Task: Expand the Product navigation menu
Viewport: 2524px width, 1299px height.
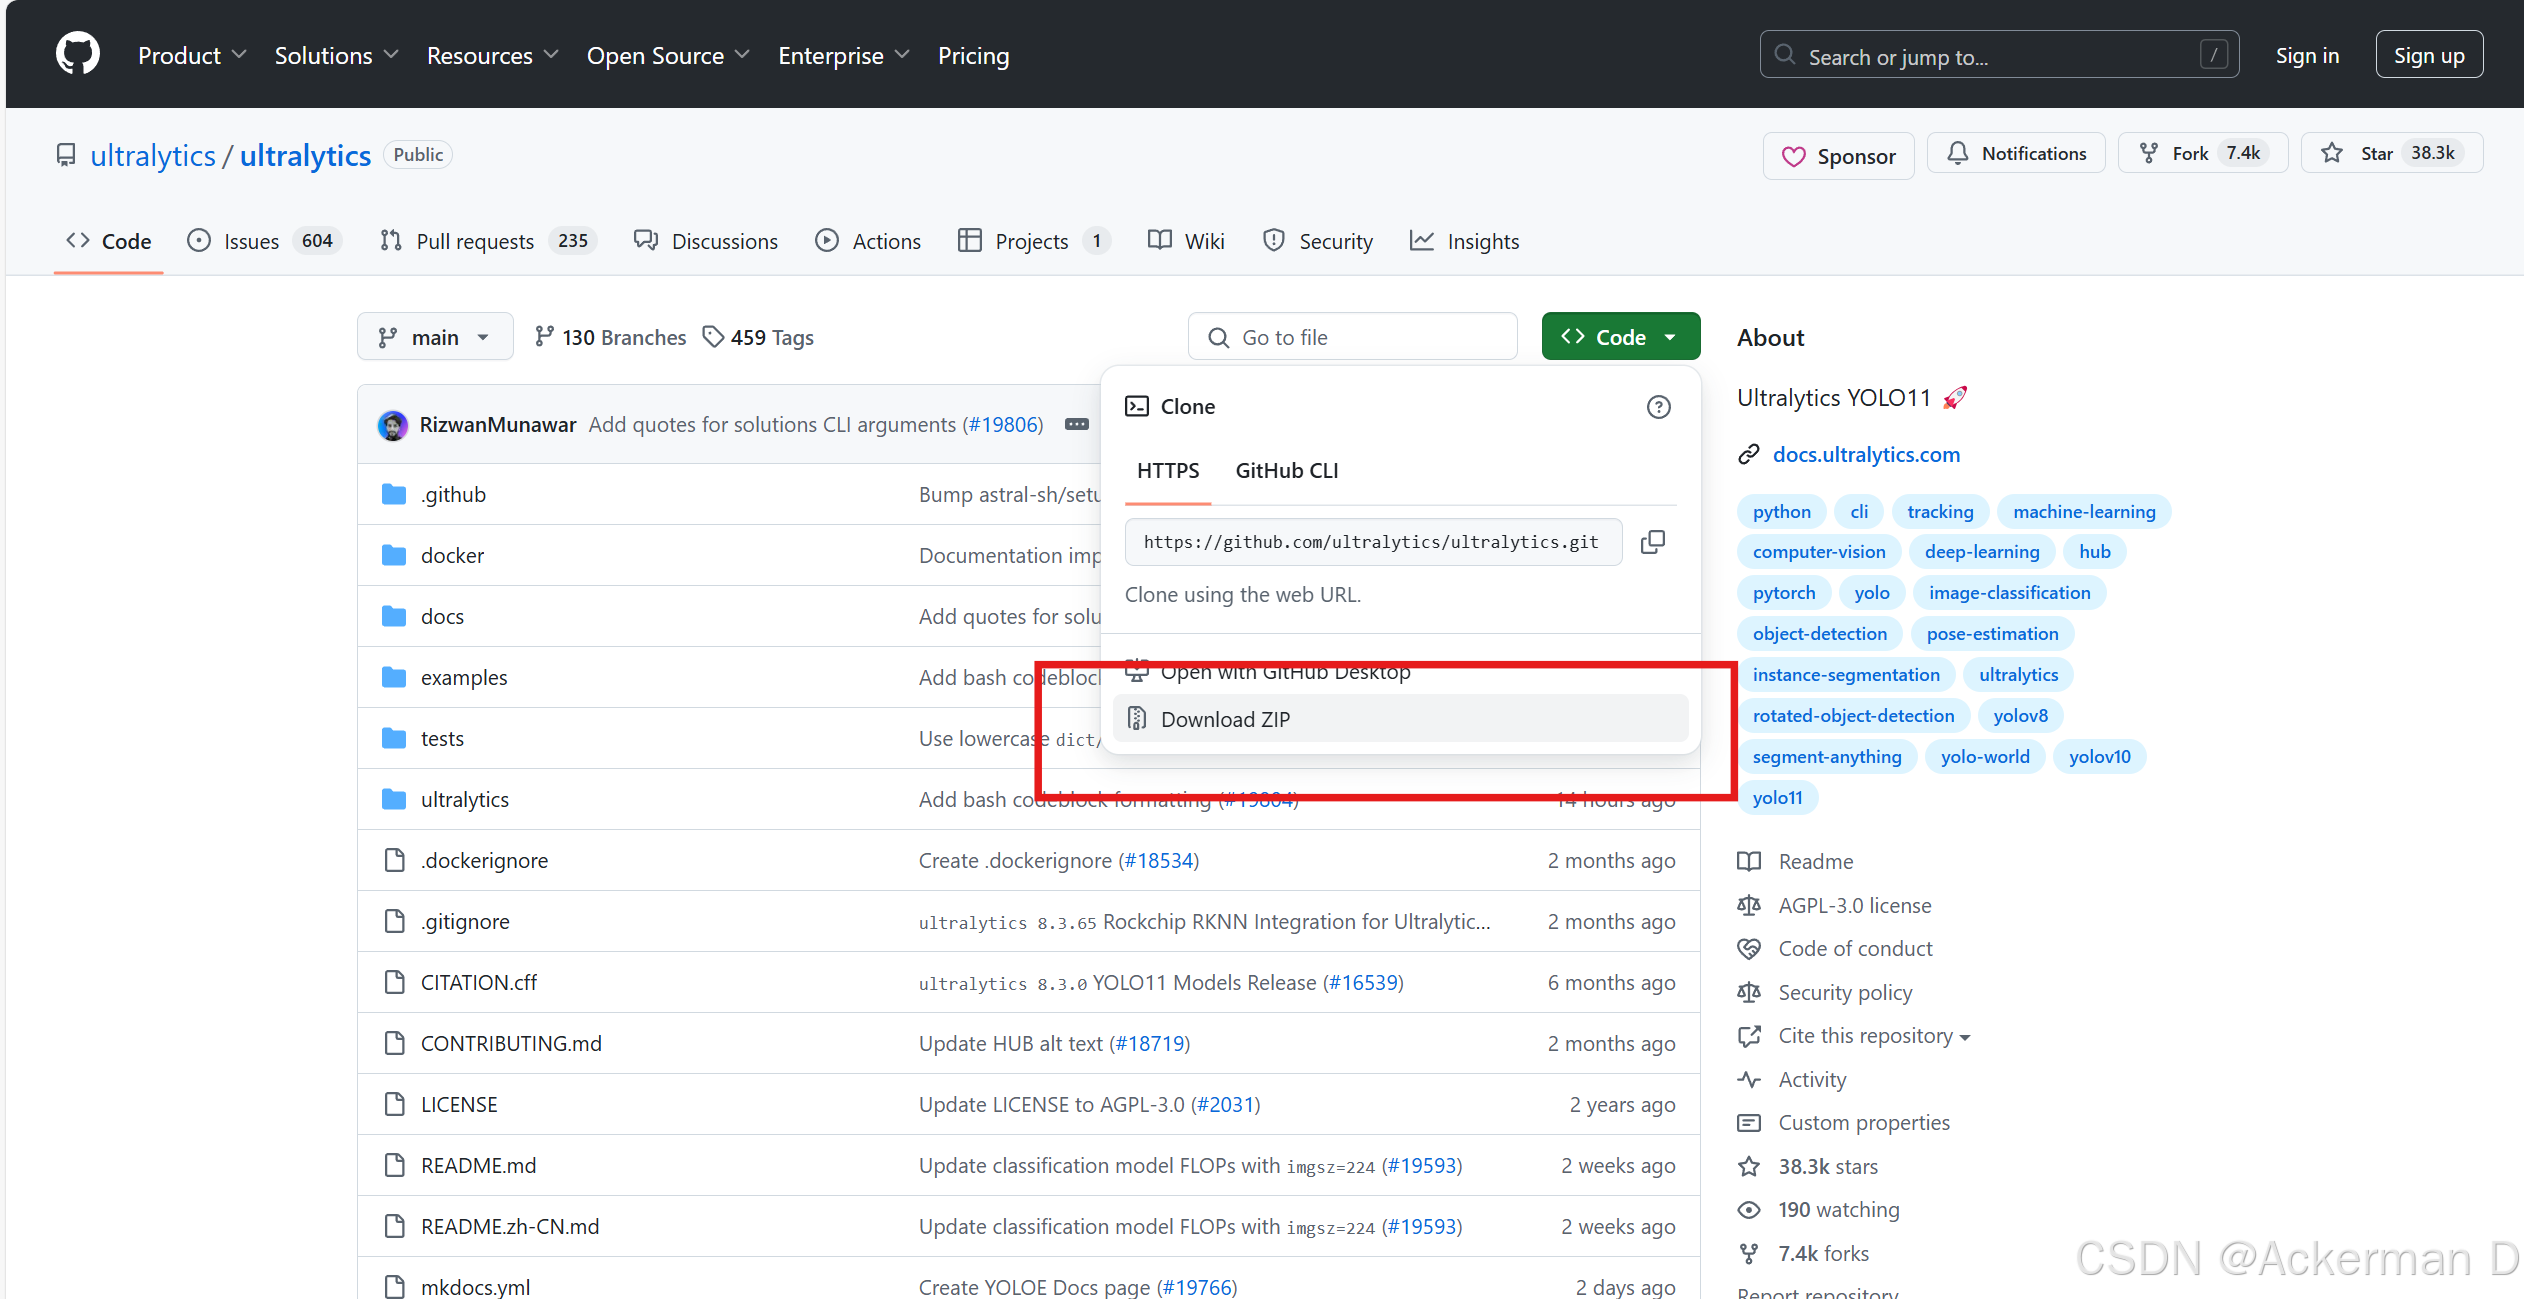Action: 191,55
